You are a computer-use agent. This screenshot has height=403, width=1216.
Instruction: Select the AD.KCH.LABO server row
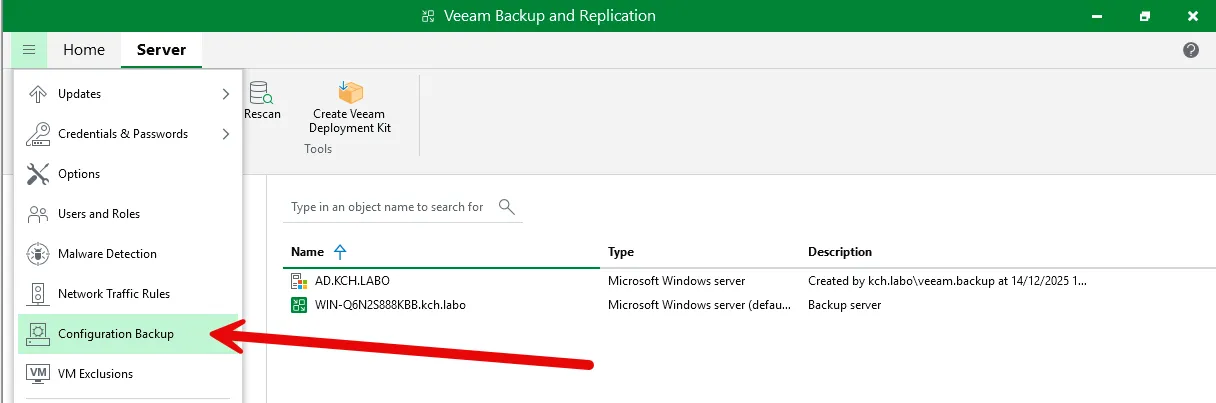click(338, 281)
